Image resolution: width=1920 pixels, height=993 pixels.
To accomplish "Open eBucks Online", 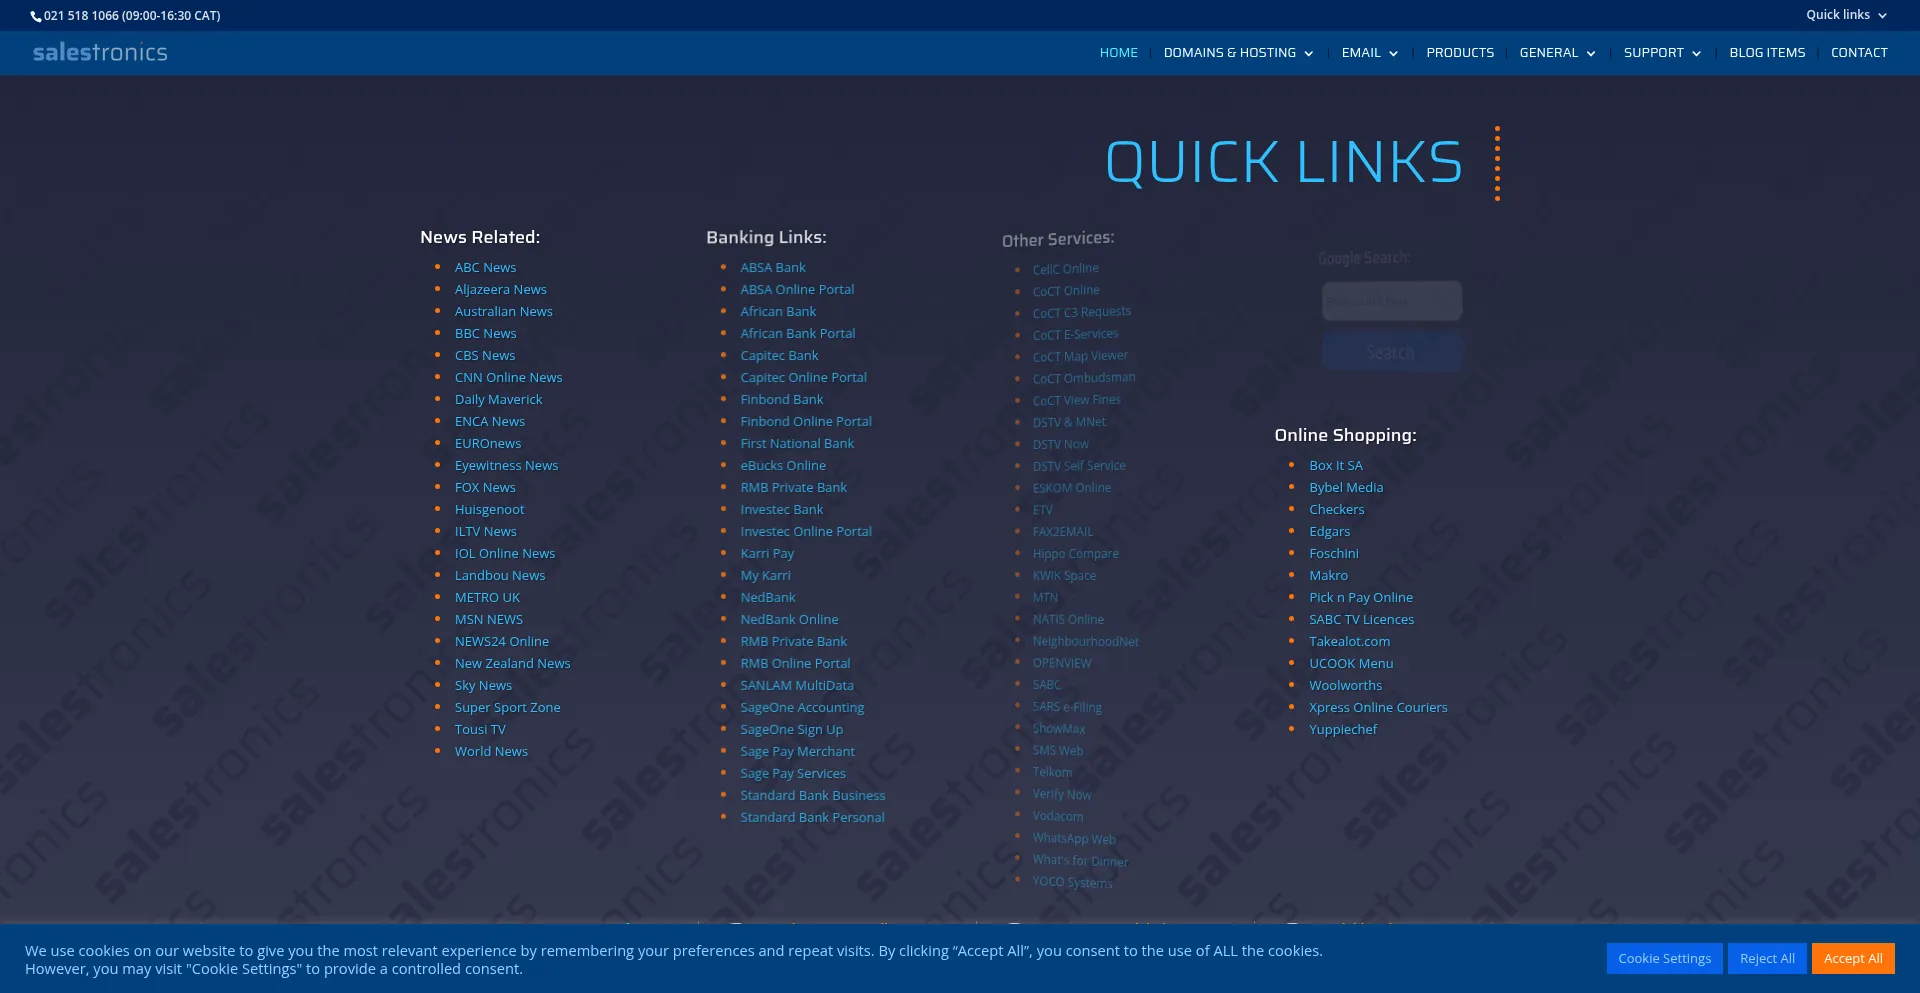I will [x=783, y=466].
